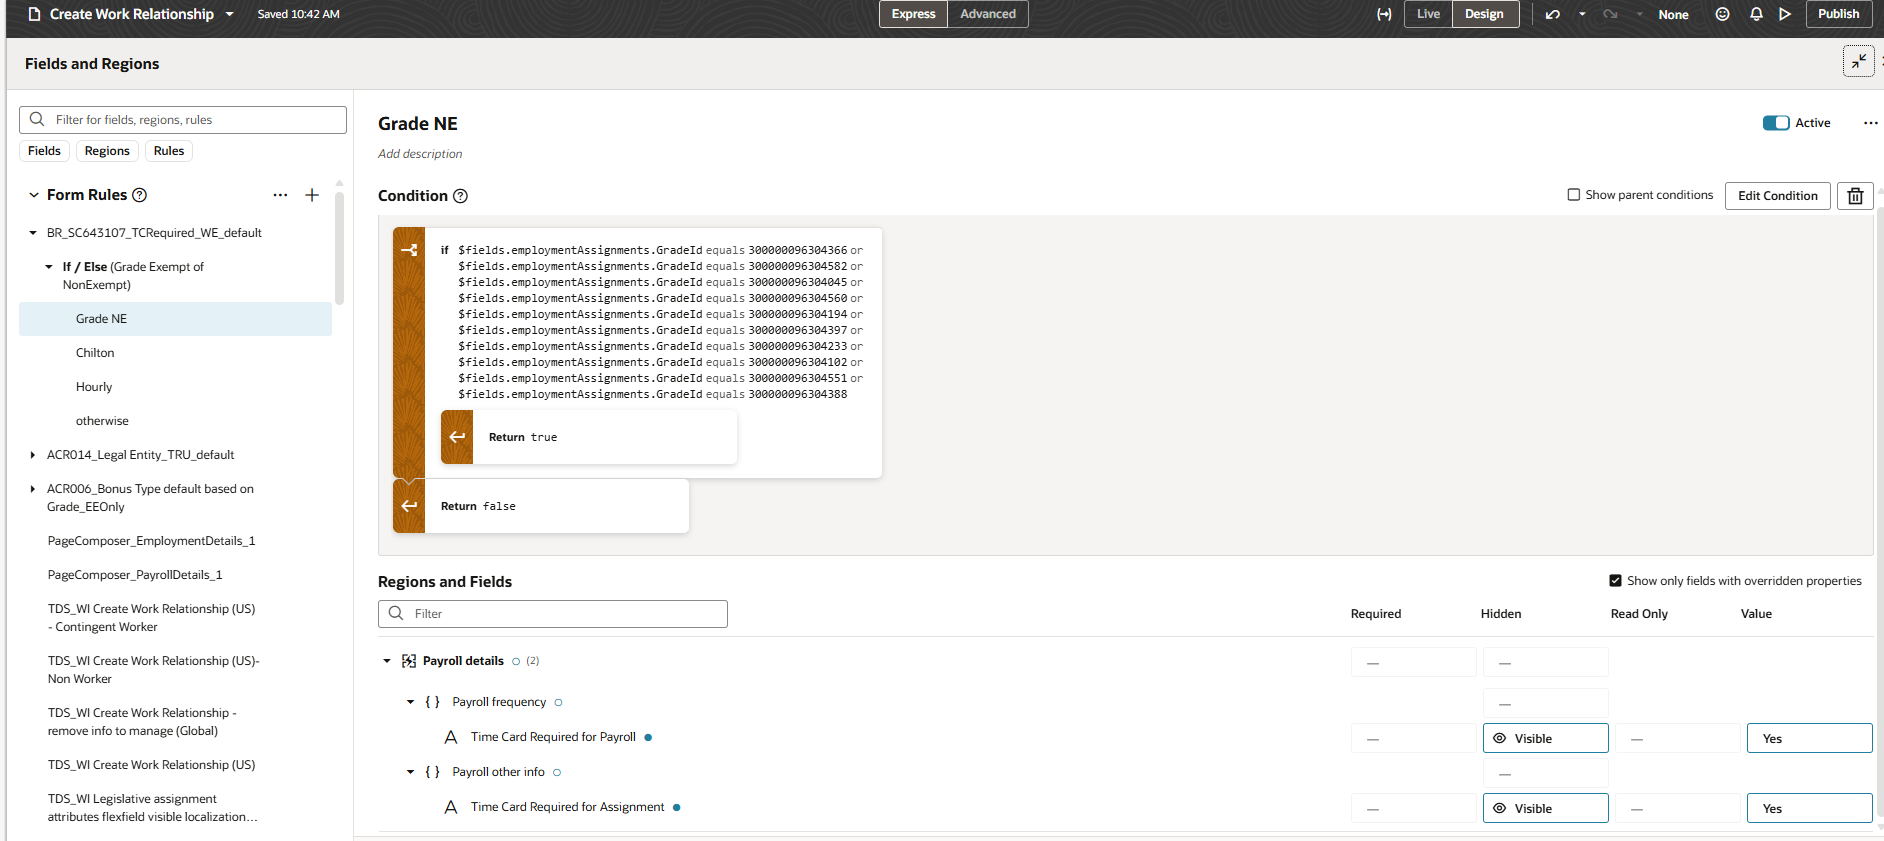Delete the condition with trash icon
The width and height of the screenshot is (1884, 841).
[1855, 196]
